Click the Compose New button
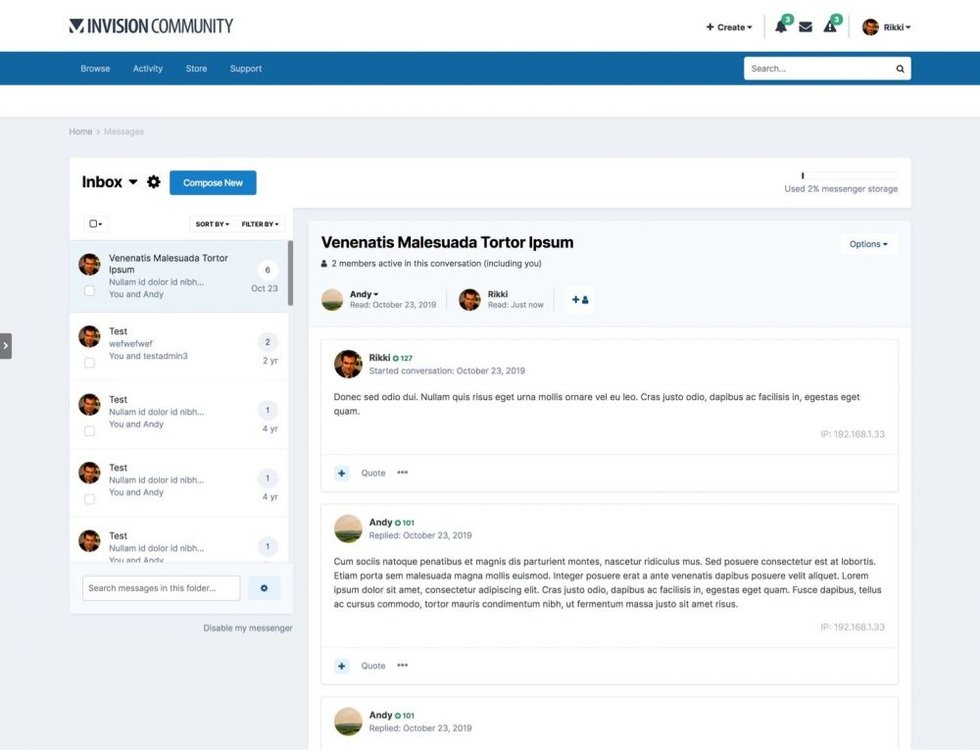Viewport: 980px width, 750px height. click(213, 183)
